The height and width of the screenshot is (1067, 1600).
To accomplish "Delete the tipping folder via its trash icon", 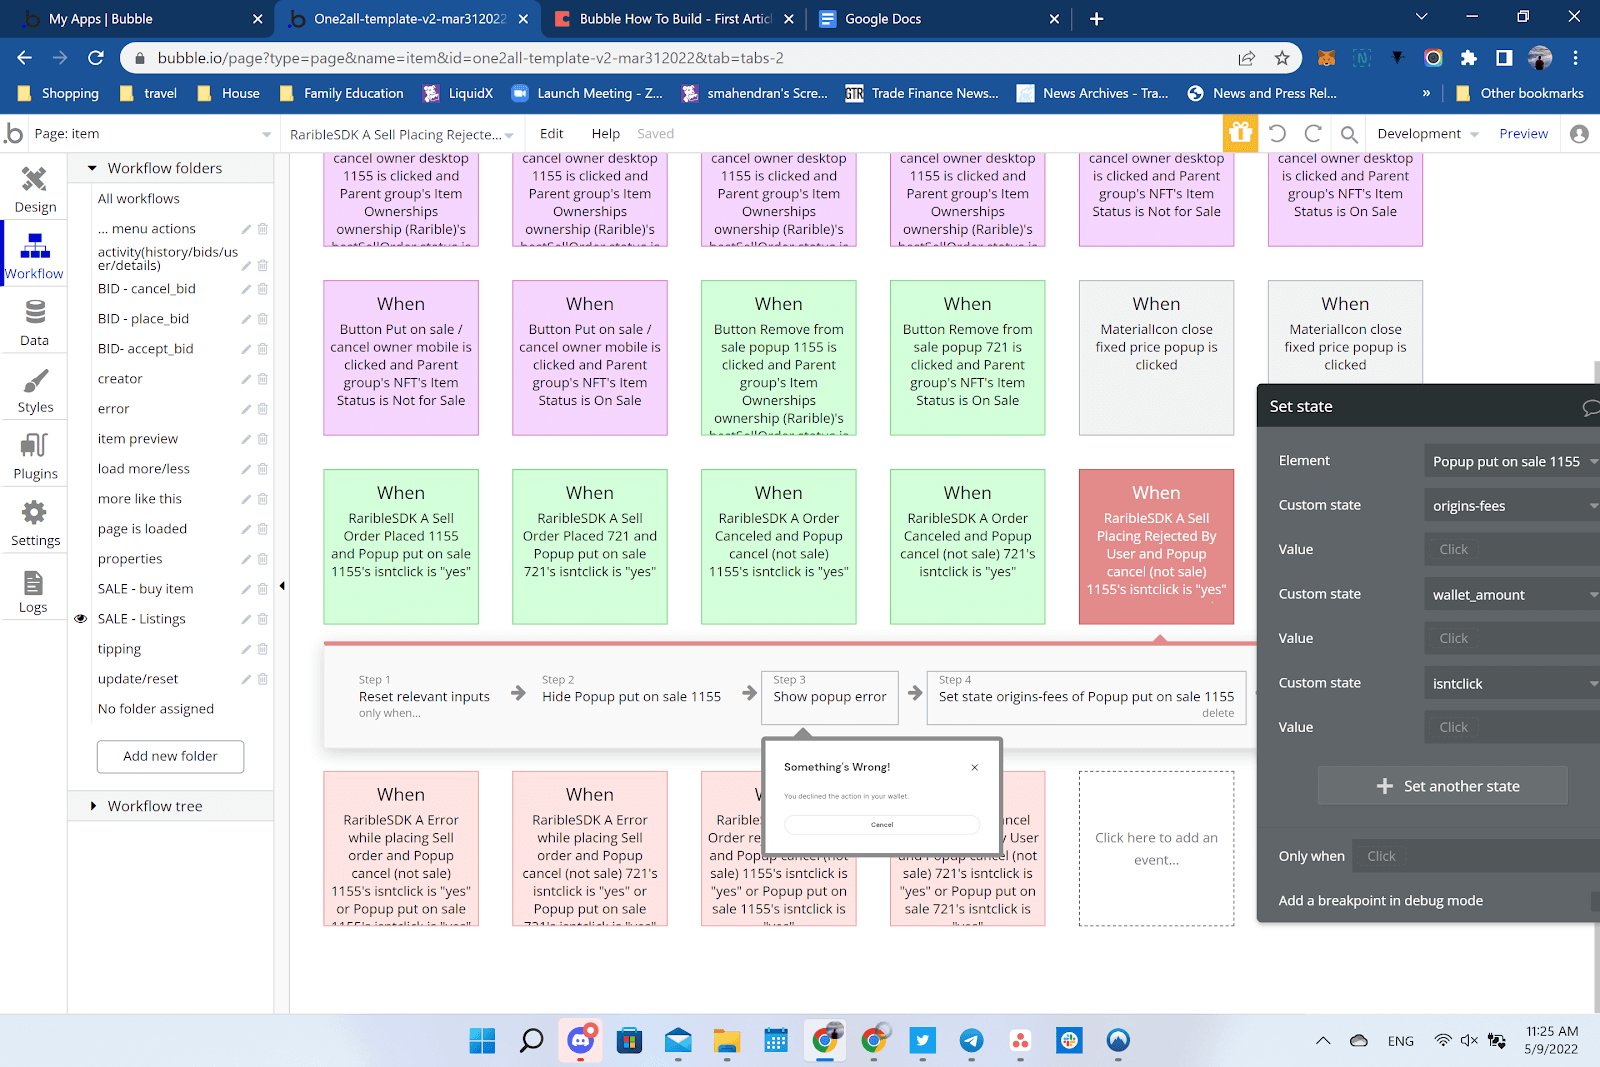I will (262, 648).
